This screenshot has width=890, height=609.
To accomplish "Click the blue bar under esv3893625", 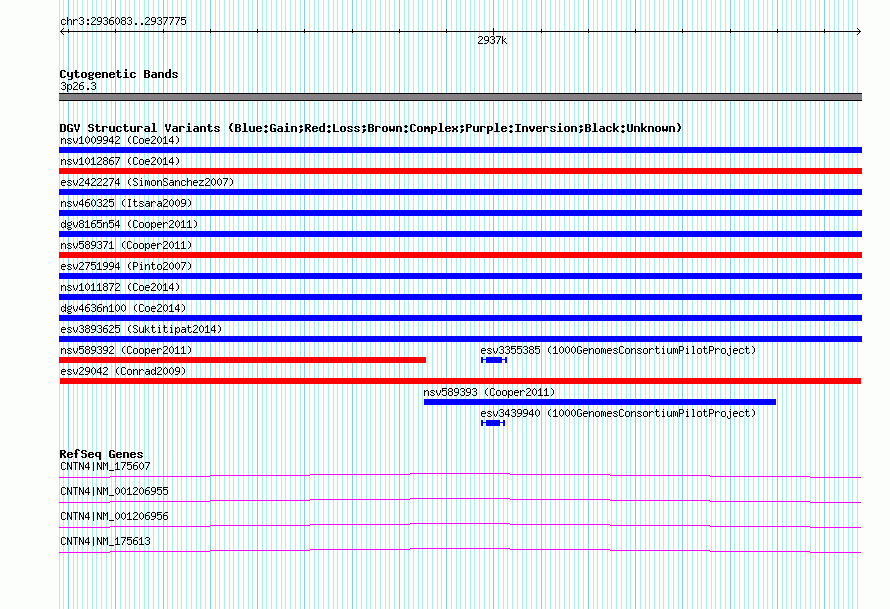I will (x=460, y=339).
